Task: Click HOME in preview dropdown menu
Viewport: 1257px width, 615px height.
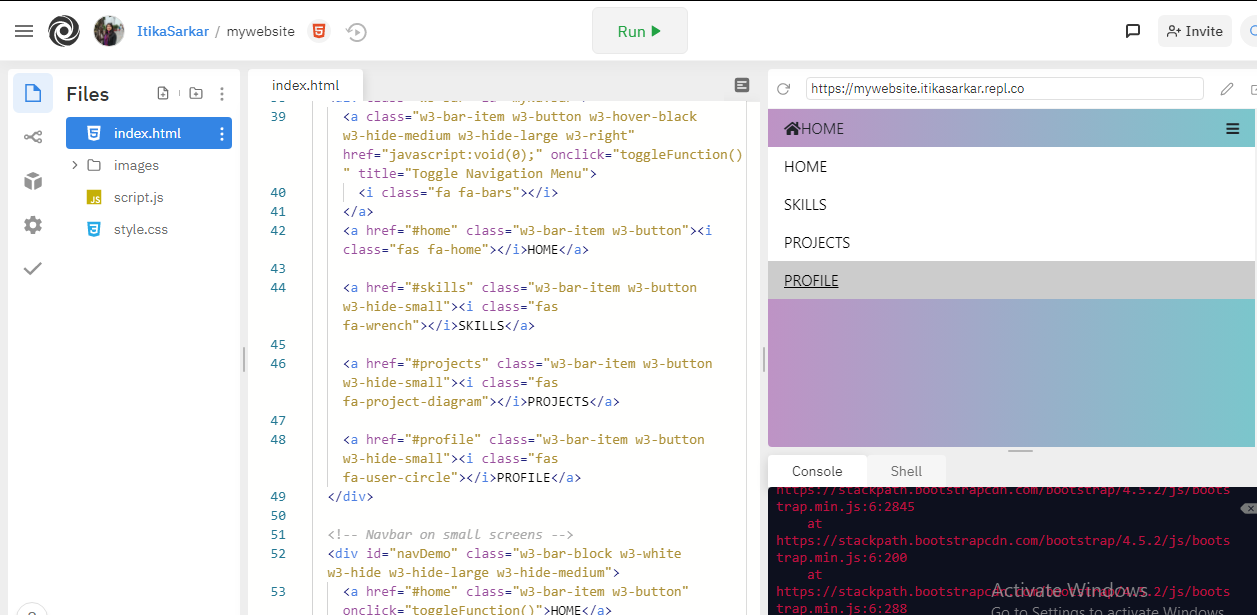Action: coord(1011,167)
